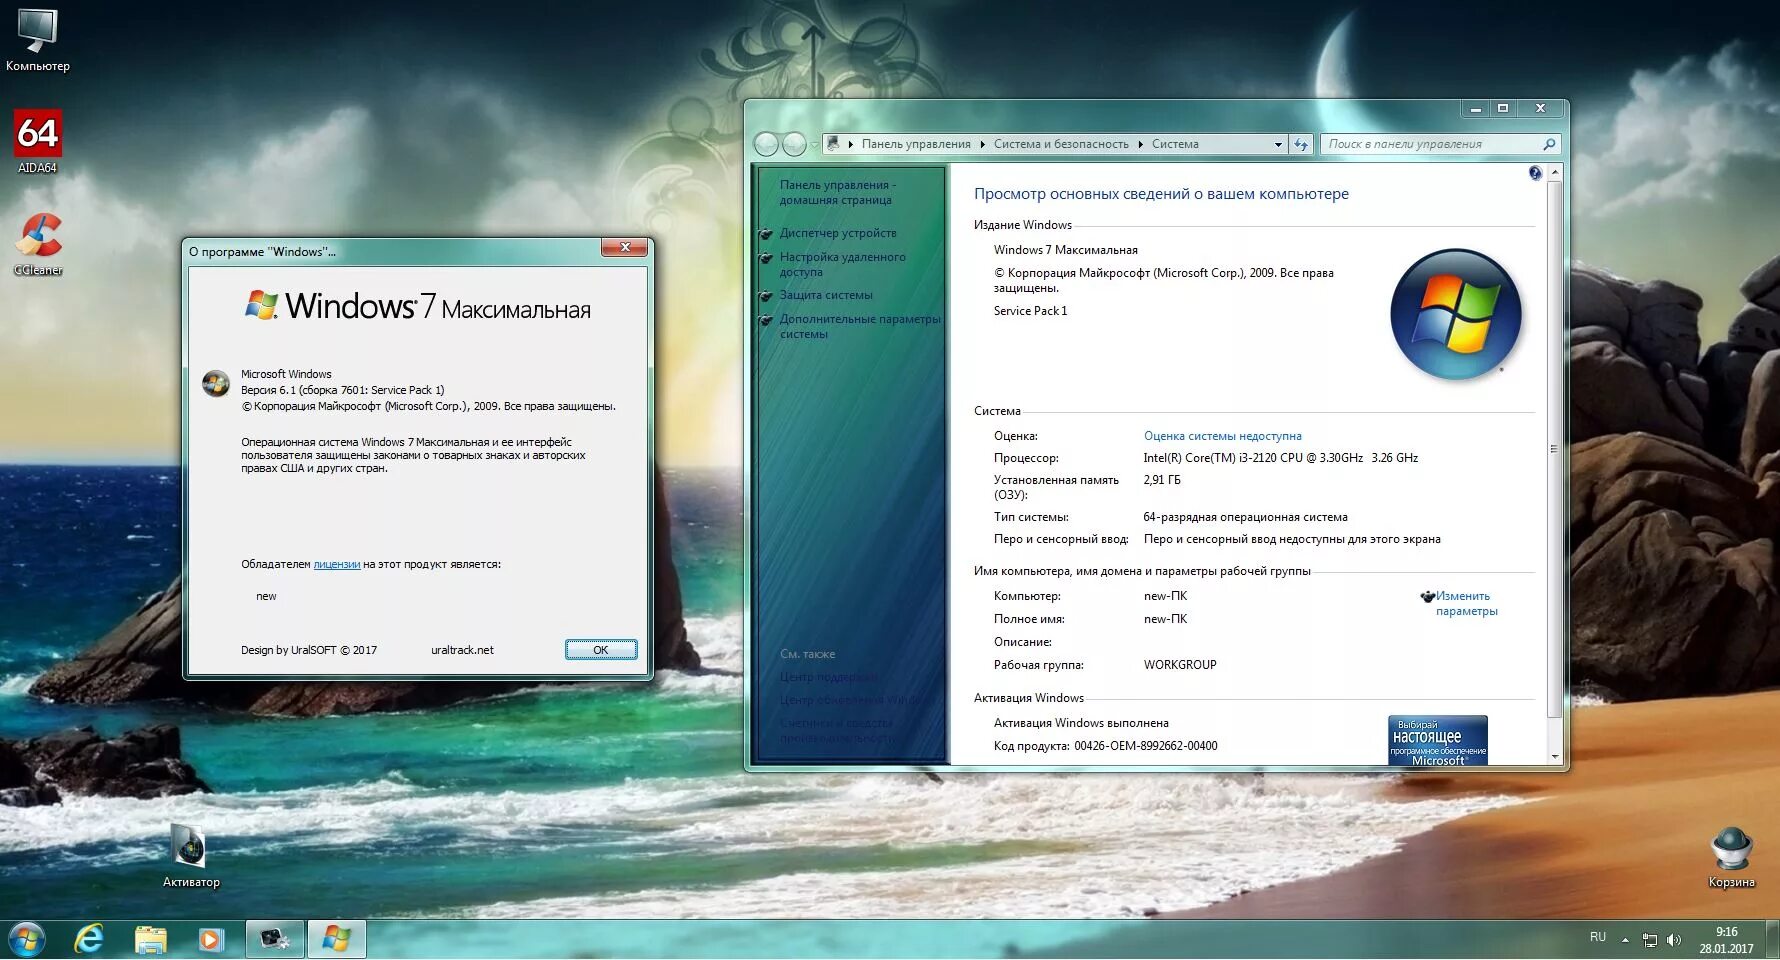This screenshot has height=960, width=1780.
Task: Switch to the System control panel taskbar item
Action: 275,940
